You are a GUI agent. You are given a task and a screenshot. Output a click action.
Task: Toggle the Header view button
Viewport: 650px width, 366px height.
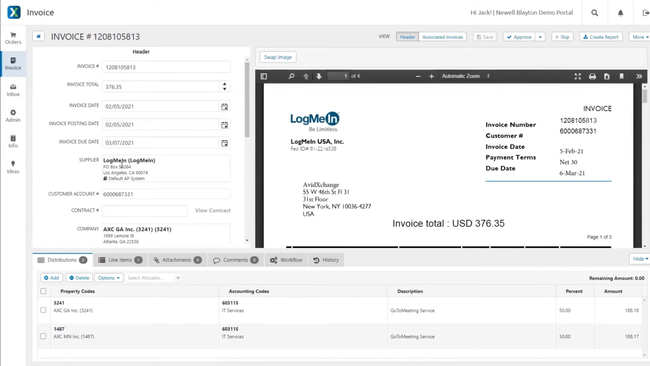coord(407,37)
